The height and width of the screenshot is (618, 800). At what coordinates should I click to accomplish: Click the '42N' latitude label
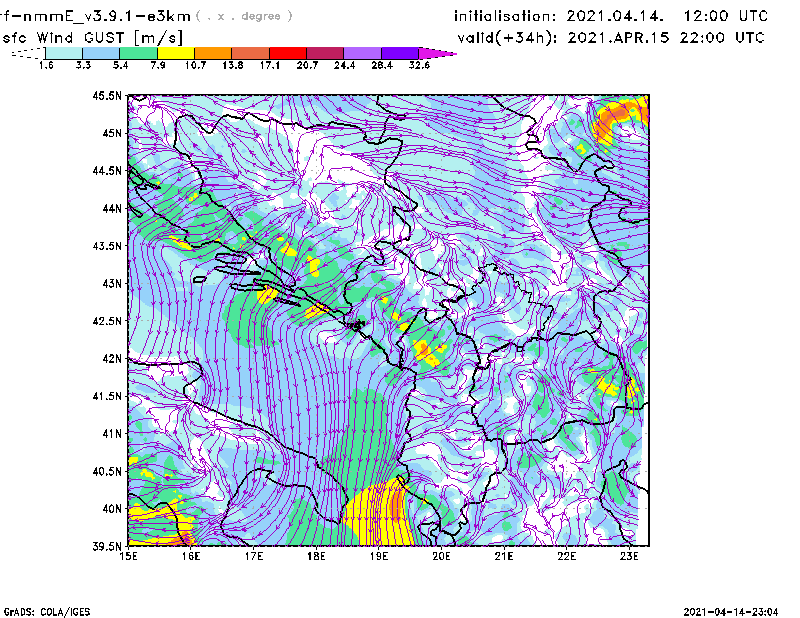point(112,359)
